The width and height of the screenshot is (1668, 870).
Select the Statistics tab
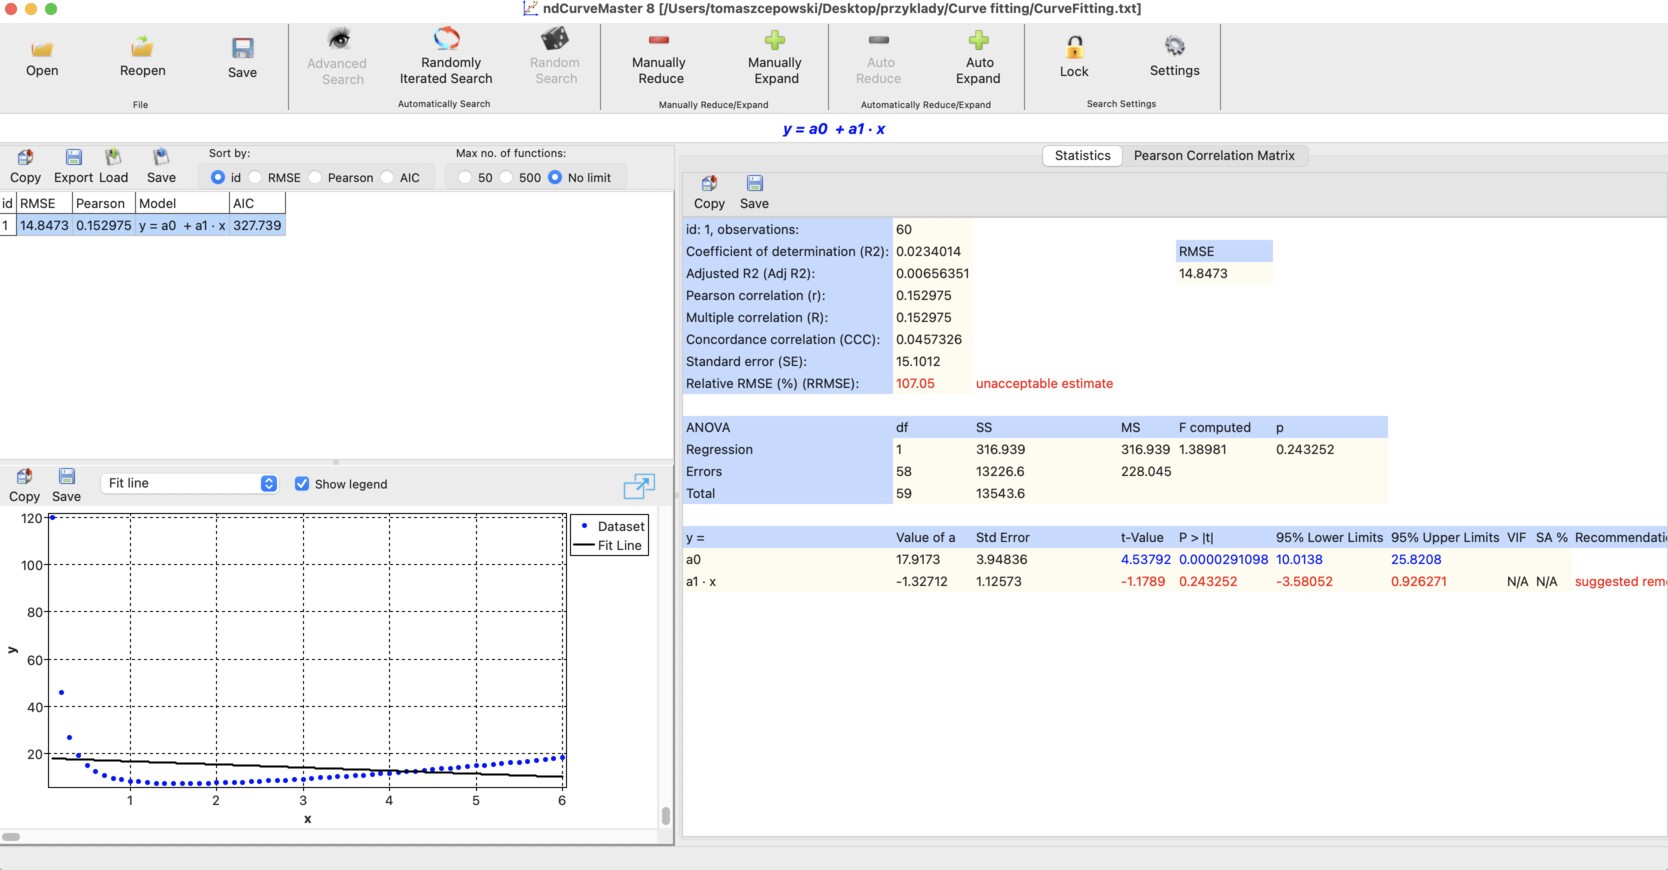click(x=1082, y=156)
